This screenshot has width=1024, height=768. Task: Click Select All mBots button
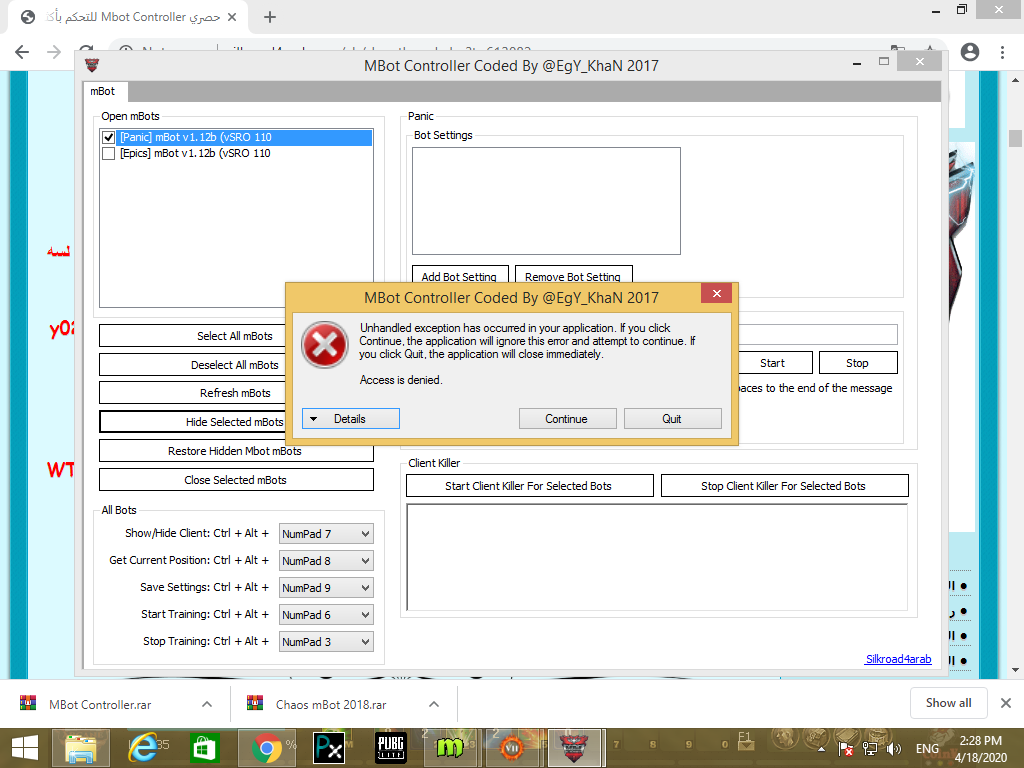pos(193,336)
